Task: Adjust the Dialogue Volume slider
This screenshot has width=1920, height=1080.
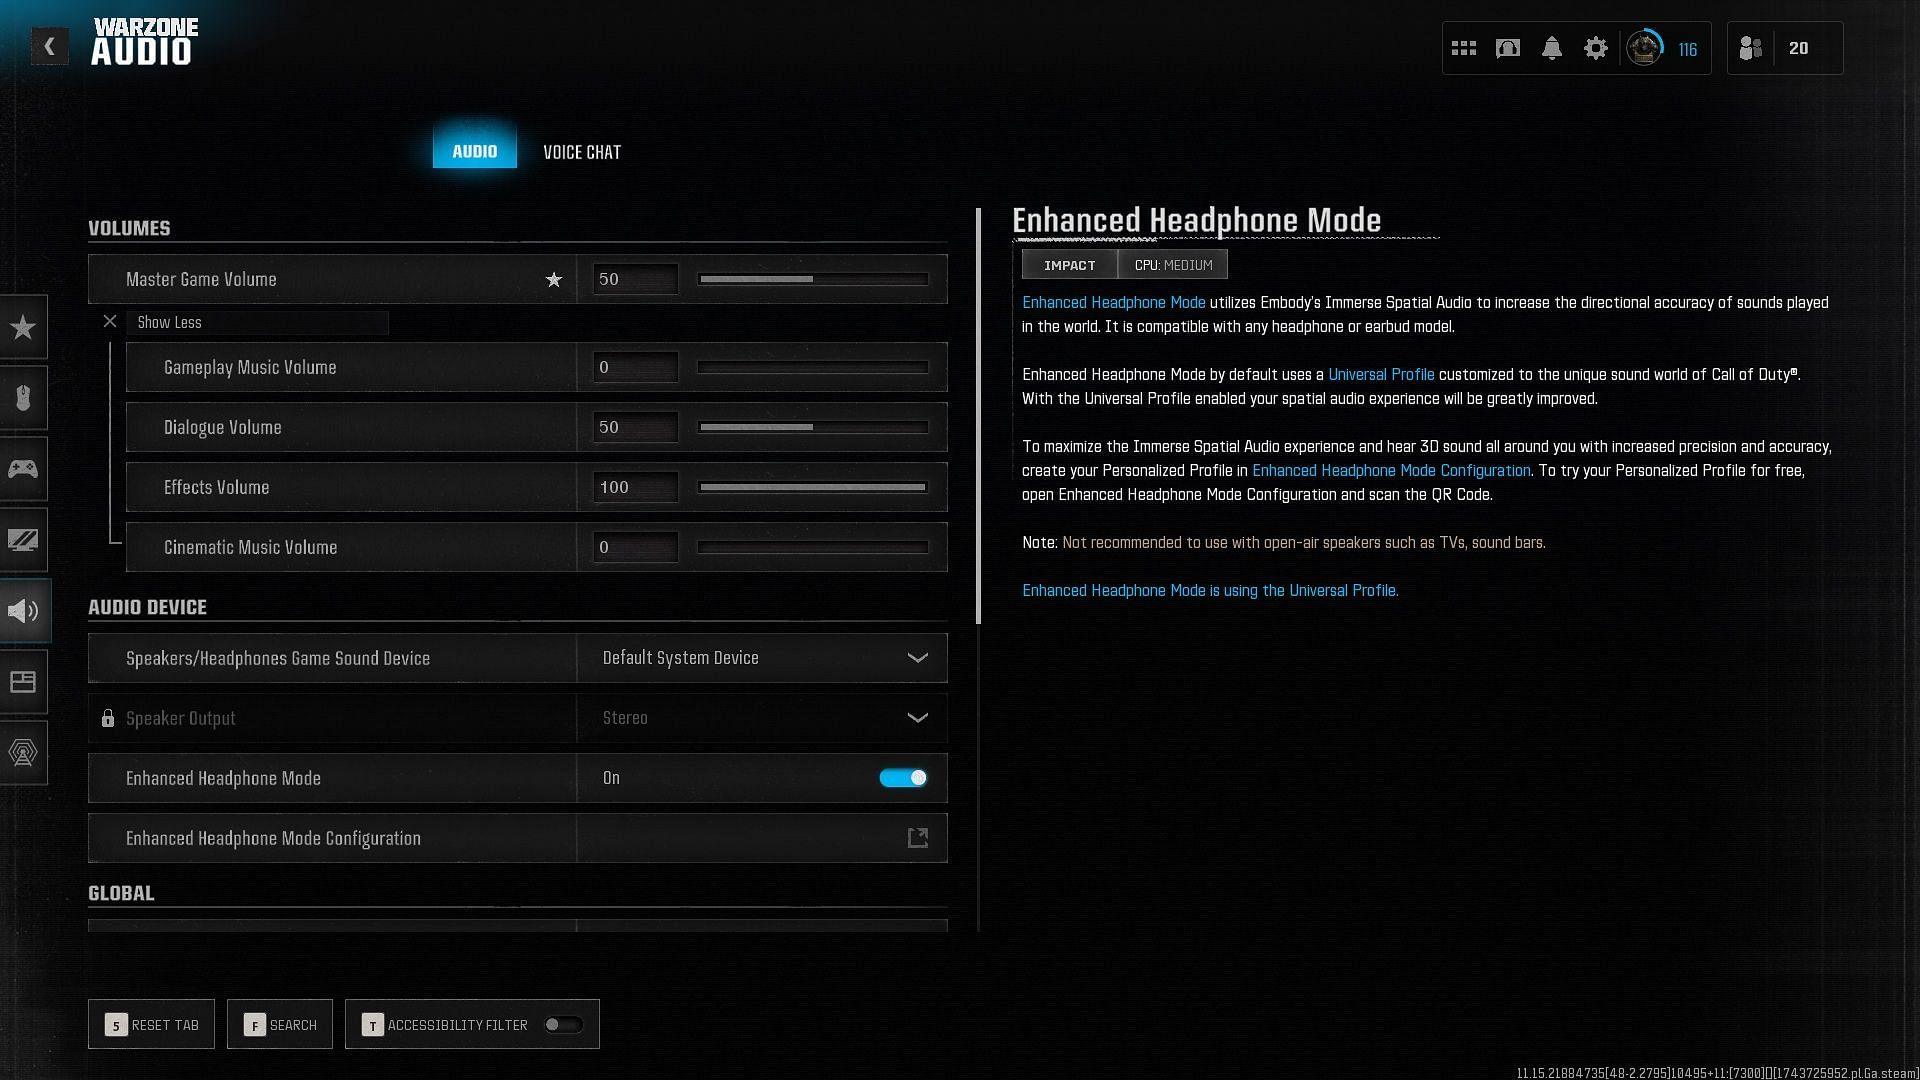Action: click(813, 427)
